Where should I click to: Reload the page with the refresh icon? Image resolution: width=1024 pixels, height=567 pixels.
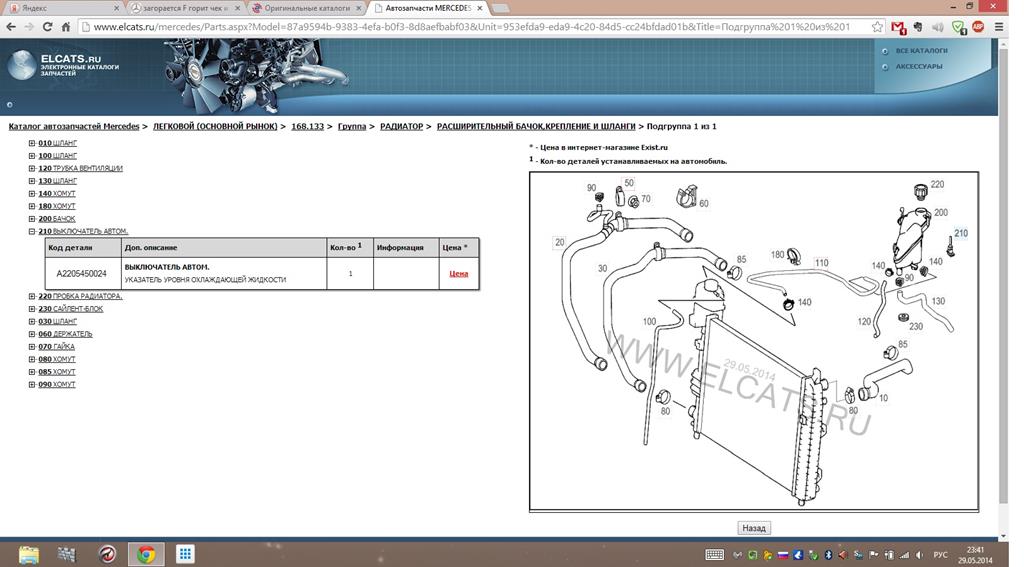pos(47,27)
